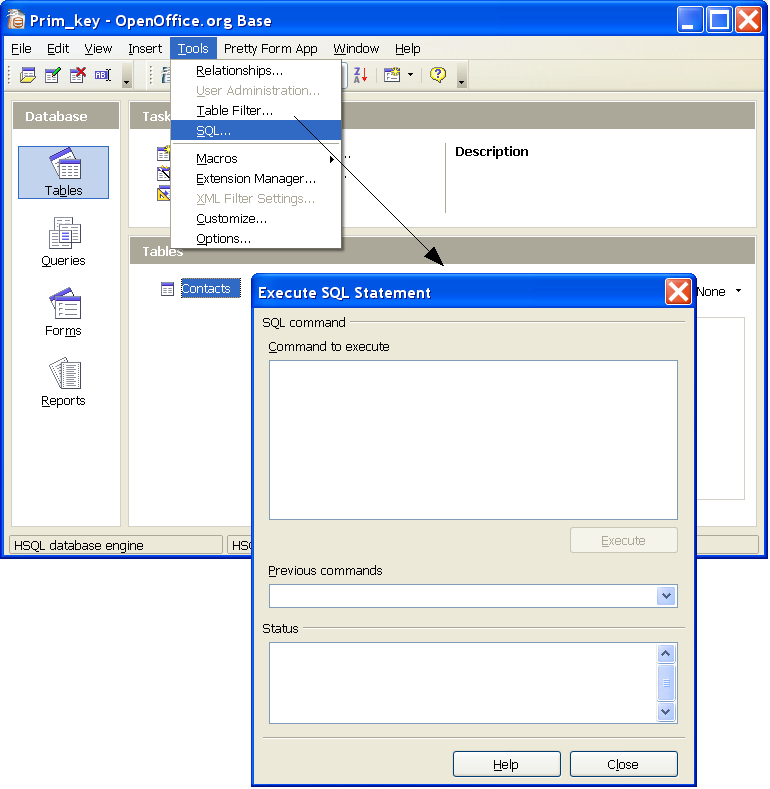
Task: Click inside the Command to execute field
Action: coord(473,440)
